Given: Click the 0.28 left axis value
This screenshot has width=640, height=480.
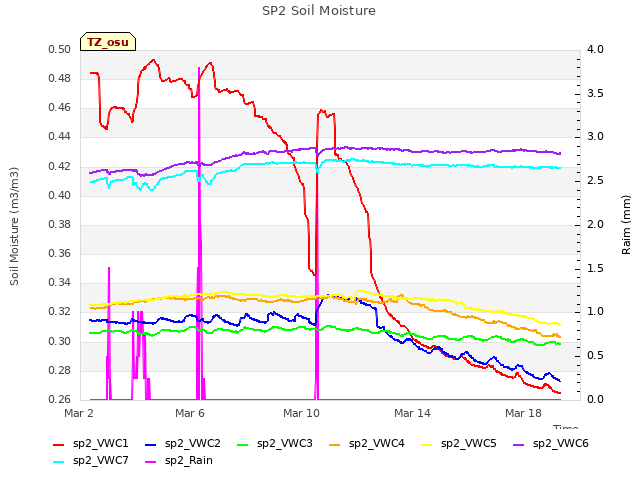Looking at the screenshot, I should pyautogui.click(x=60, y=370).
